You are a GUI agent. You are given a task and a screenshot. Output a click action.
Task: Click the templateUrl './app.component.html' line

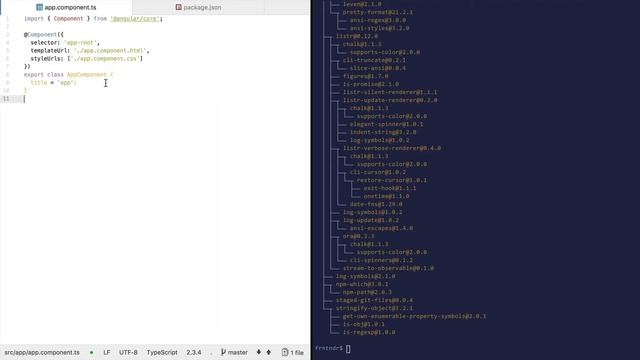[x=90, y=51]
